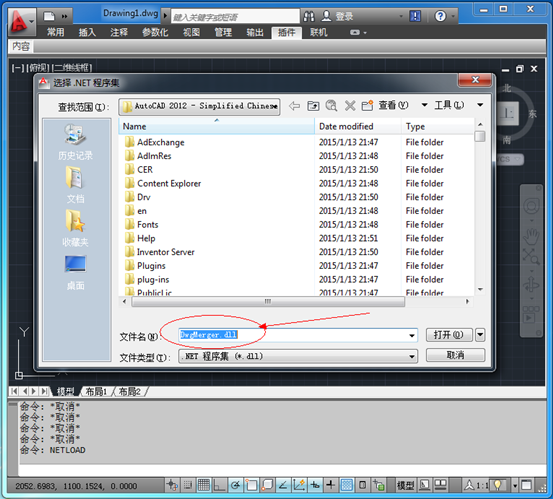Go back to previous folder arrow
Viewport: 553px width, 499px height.
tap(294, 106)
